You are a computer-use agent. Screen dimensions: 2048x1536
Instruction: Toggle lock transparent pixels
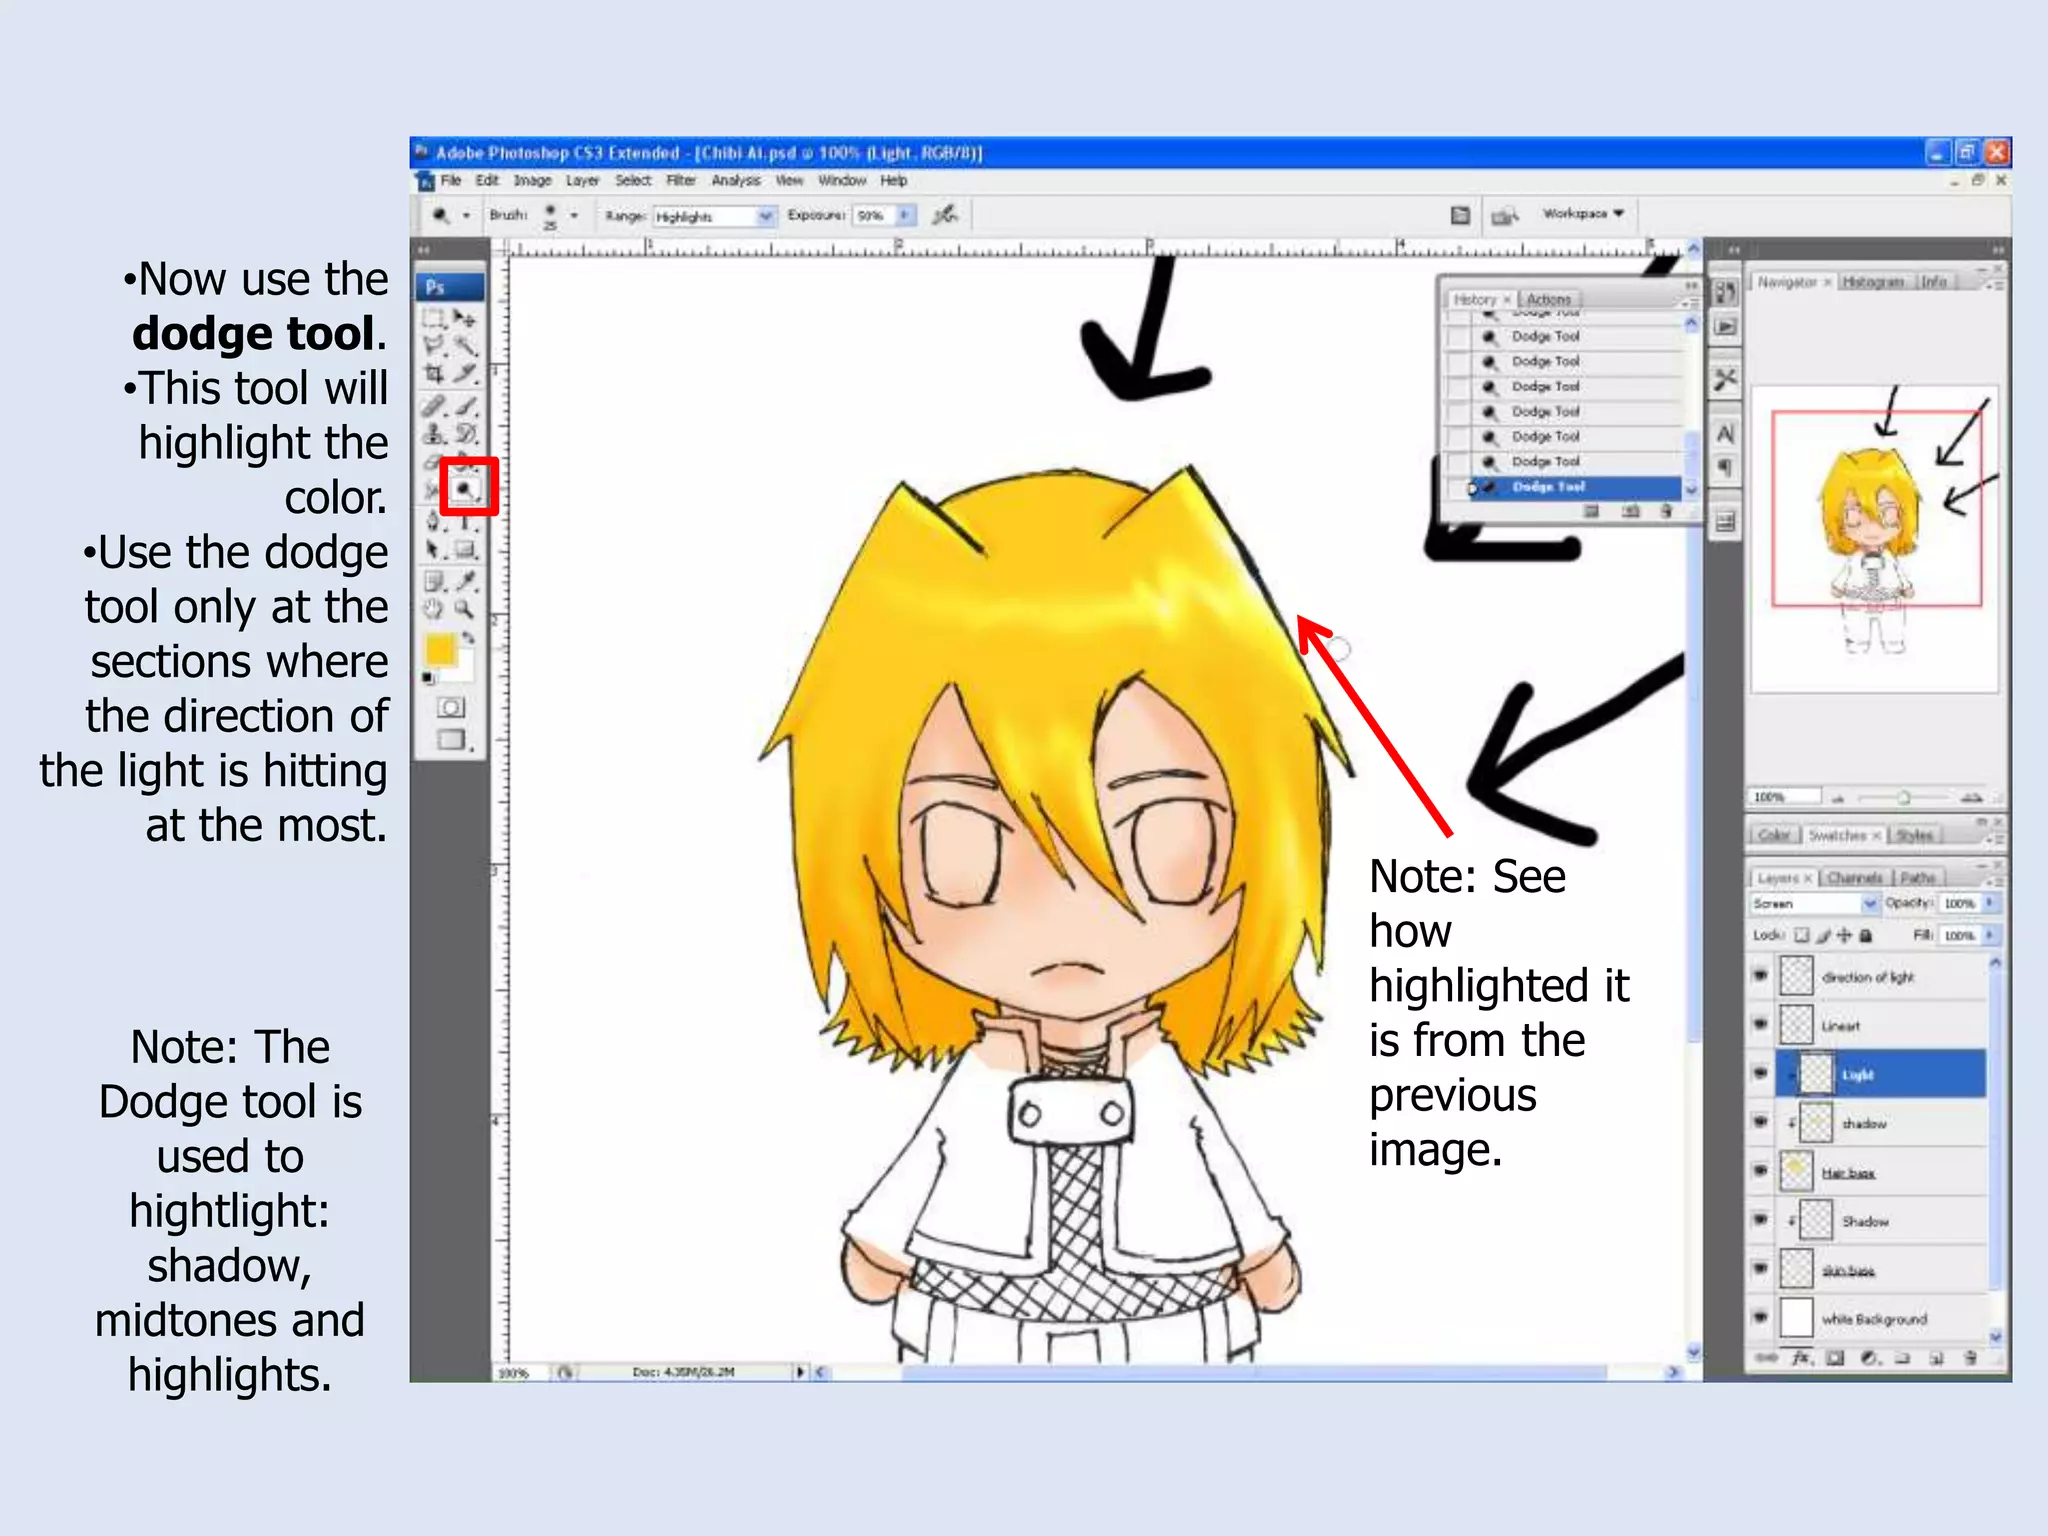pyautogui.click(x=1801, y=936)
